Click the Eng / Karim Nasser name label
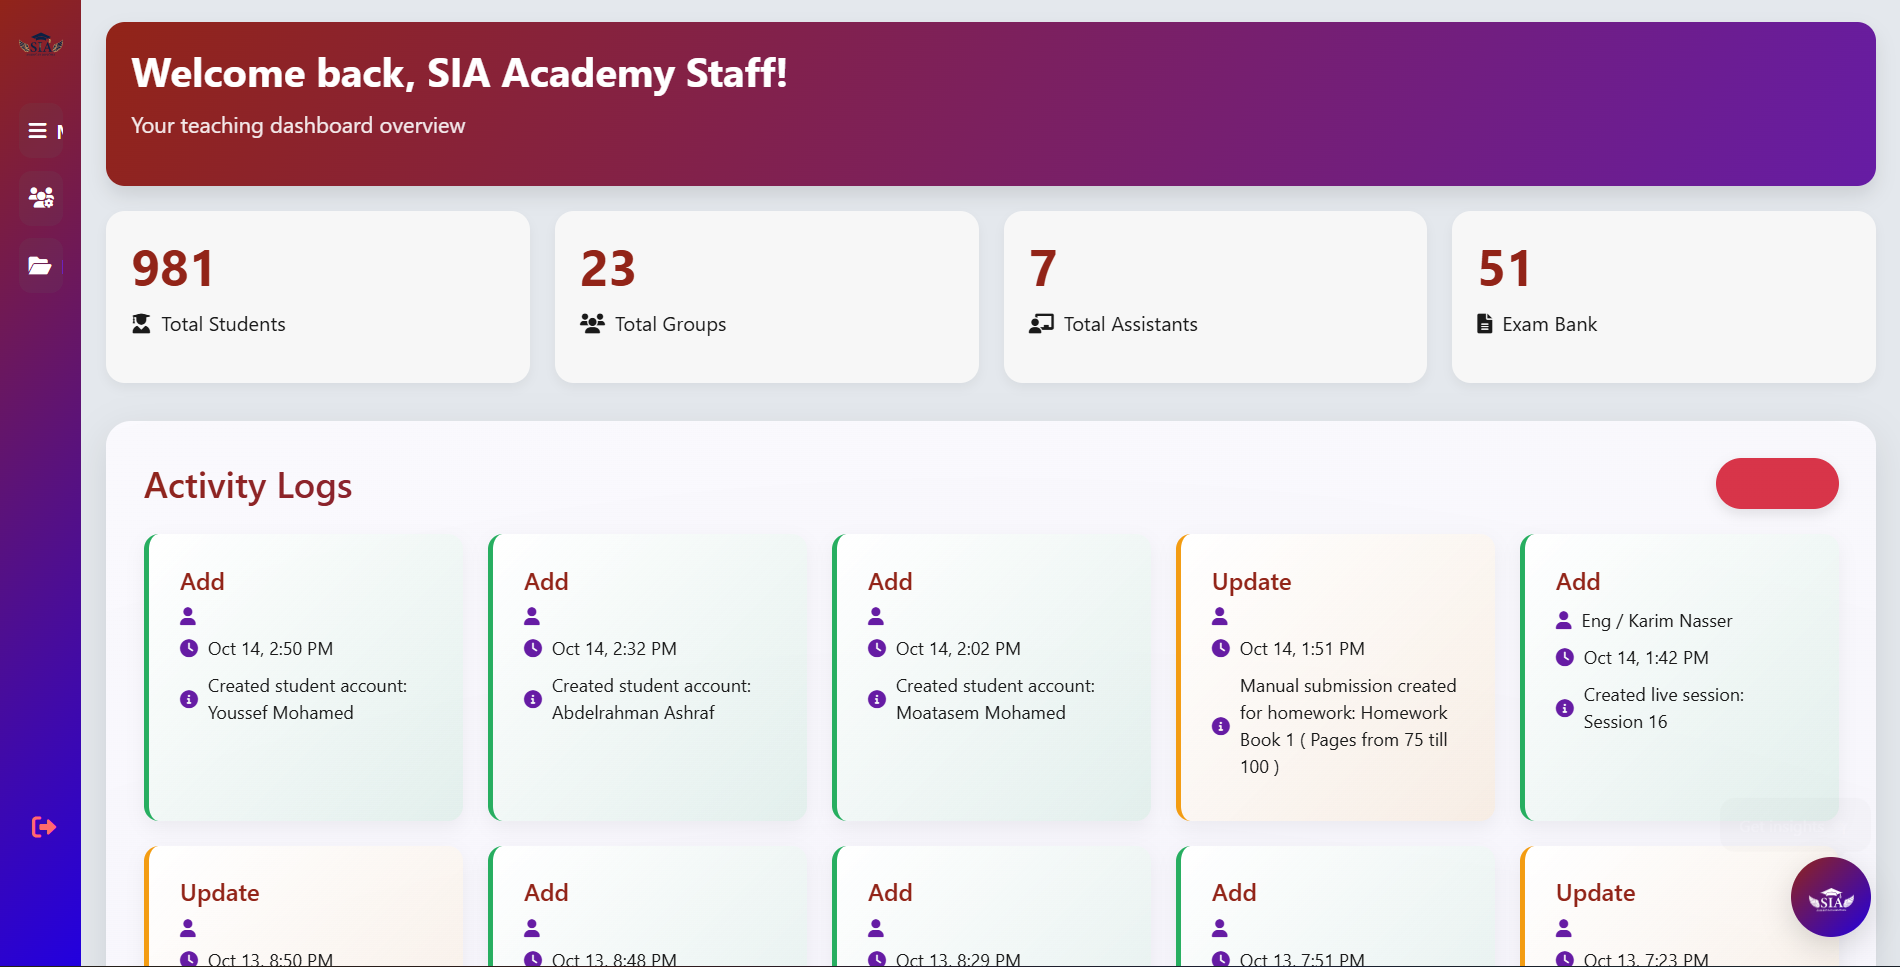The image size is (1900, 967). point(1656,620)
